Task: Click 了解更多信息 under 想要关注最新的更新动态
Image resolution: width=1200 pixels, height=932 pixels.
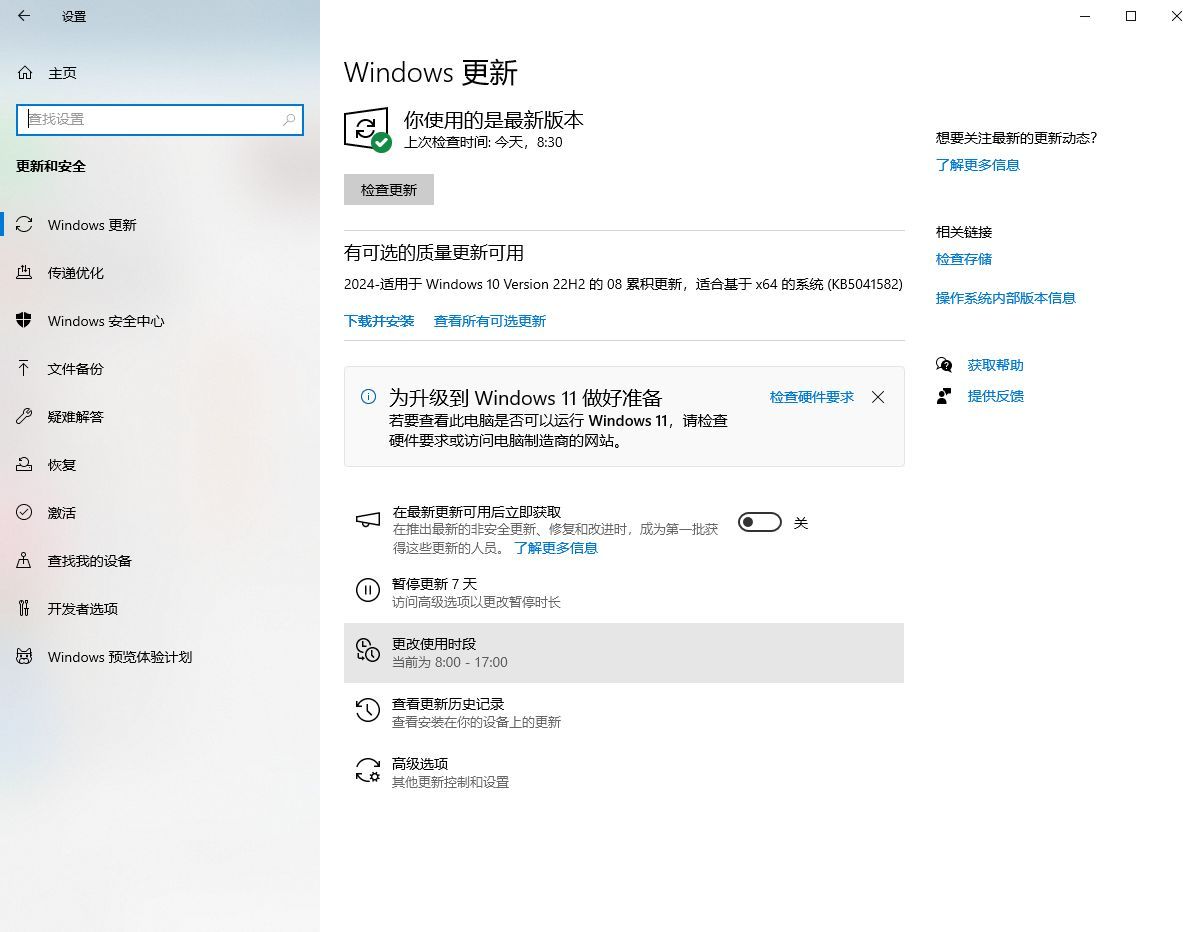Action: coord(978,165)
